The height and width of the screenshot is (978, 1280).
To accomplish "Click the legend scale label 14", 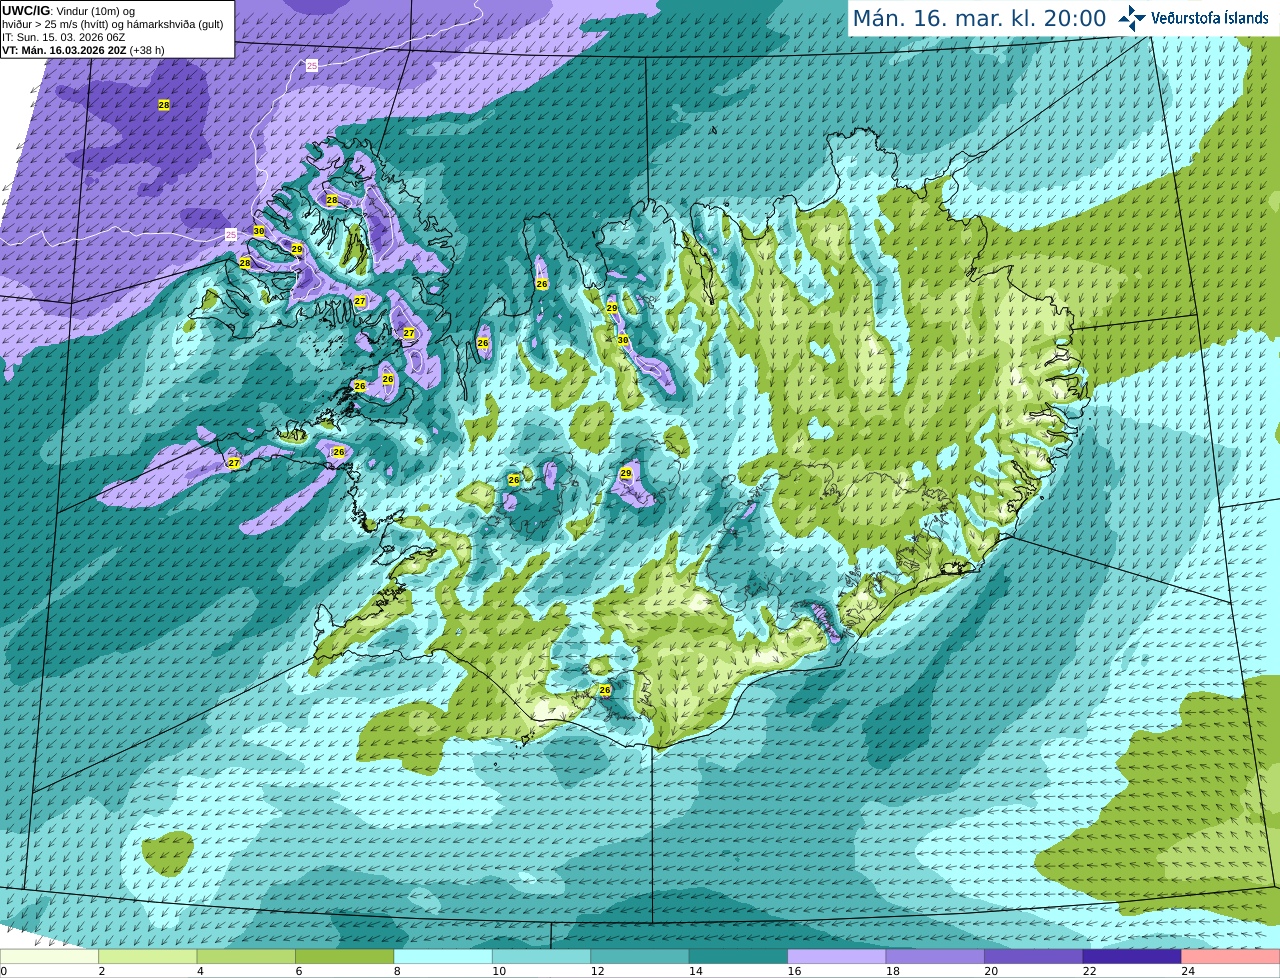I will tap(696, 971).
